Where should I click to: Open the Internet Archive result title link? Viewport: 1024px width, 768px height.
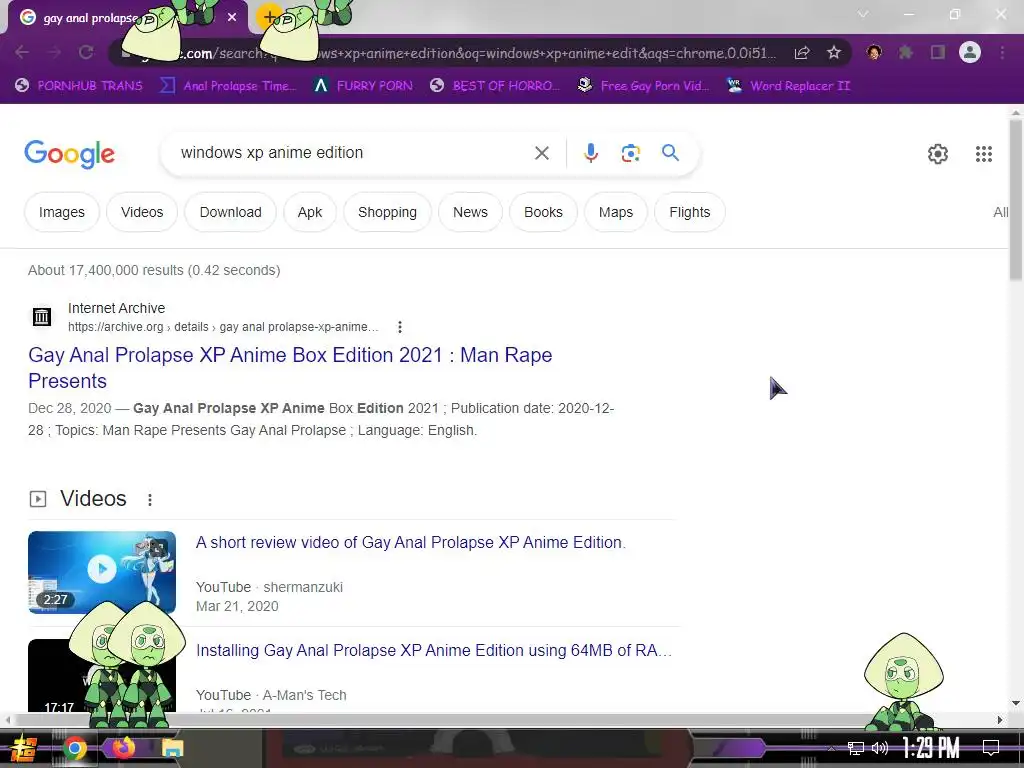click(x=290, y=368)
